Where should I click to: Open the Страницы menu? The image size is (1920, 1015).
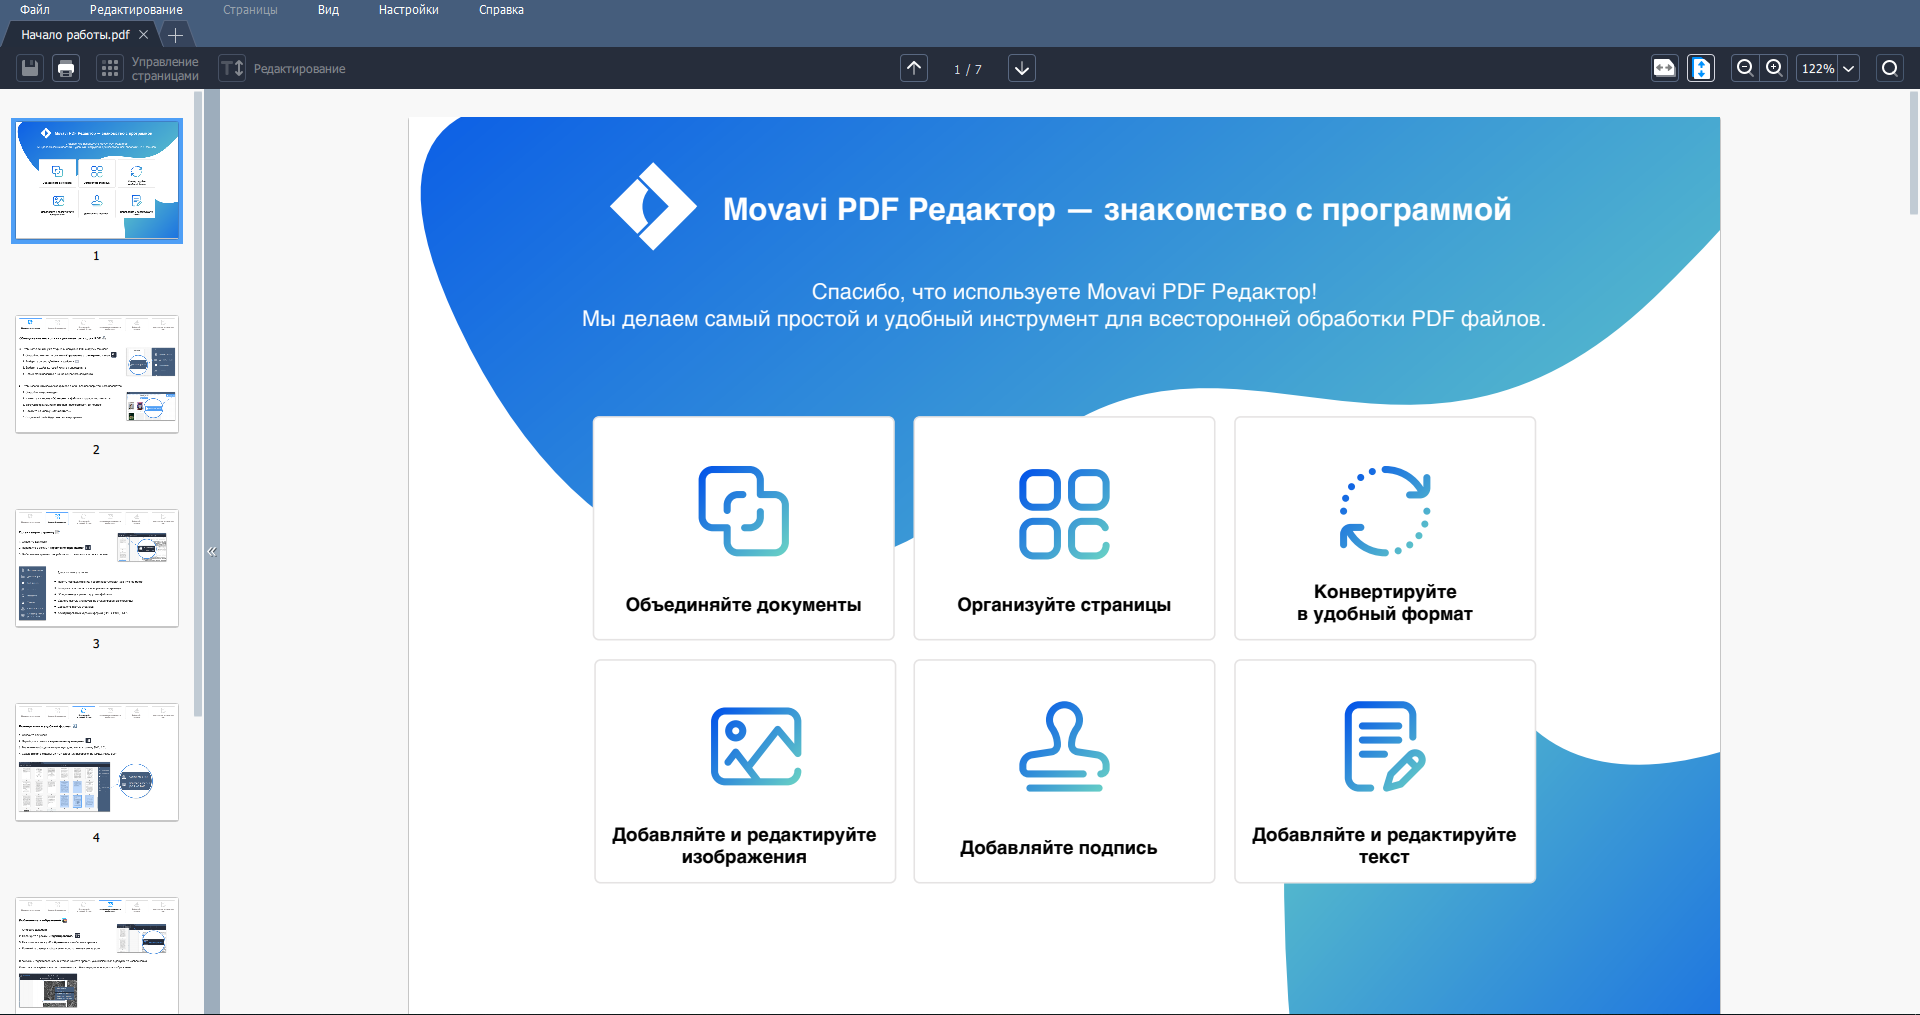(250, 10)
